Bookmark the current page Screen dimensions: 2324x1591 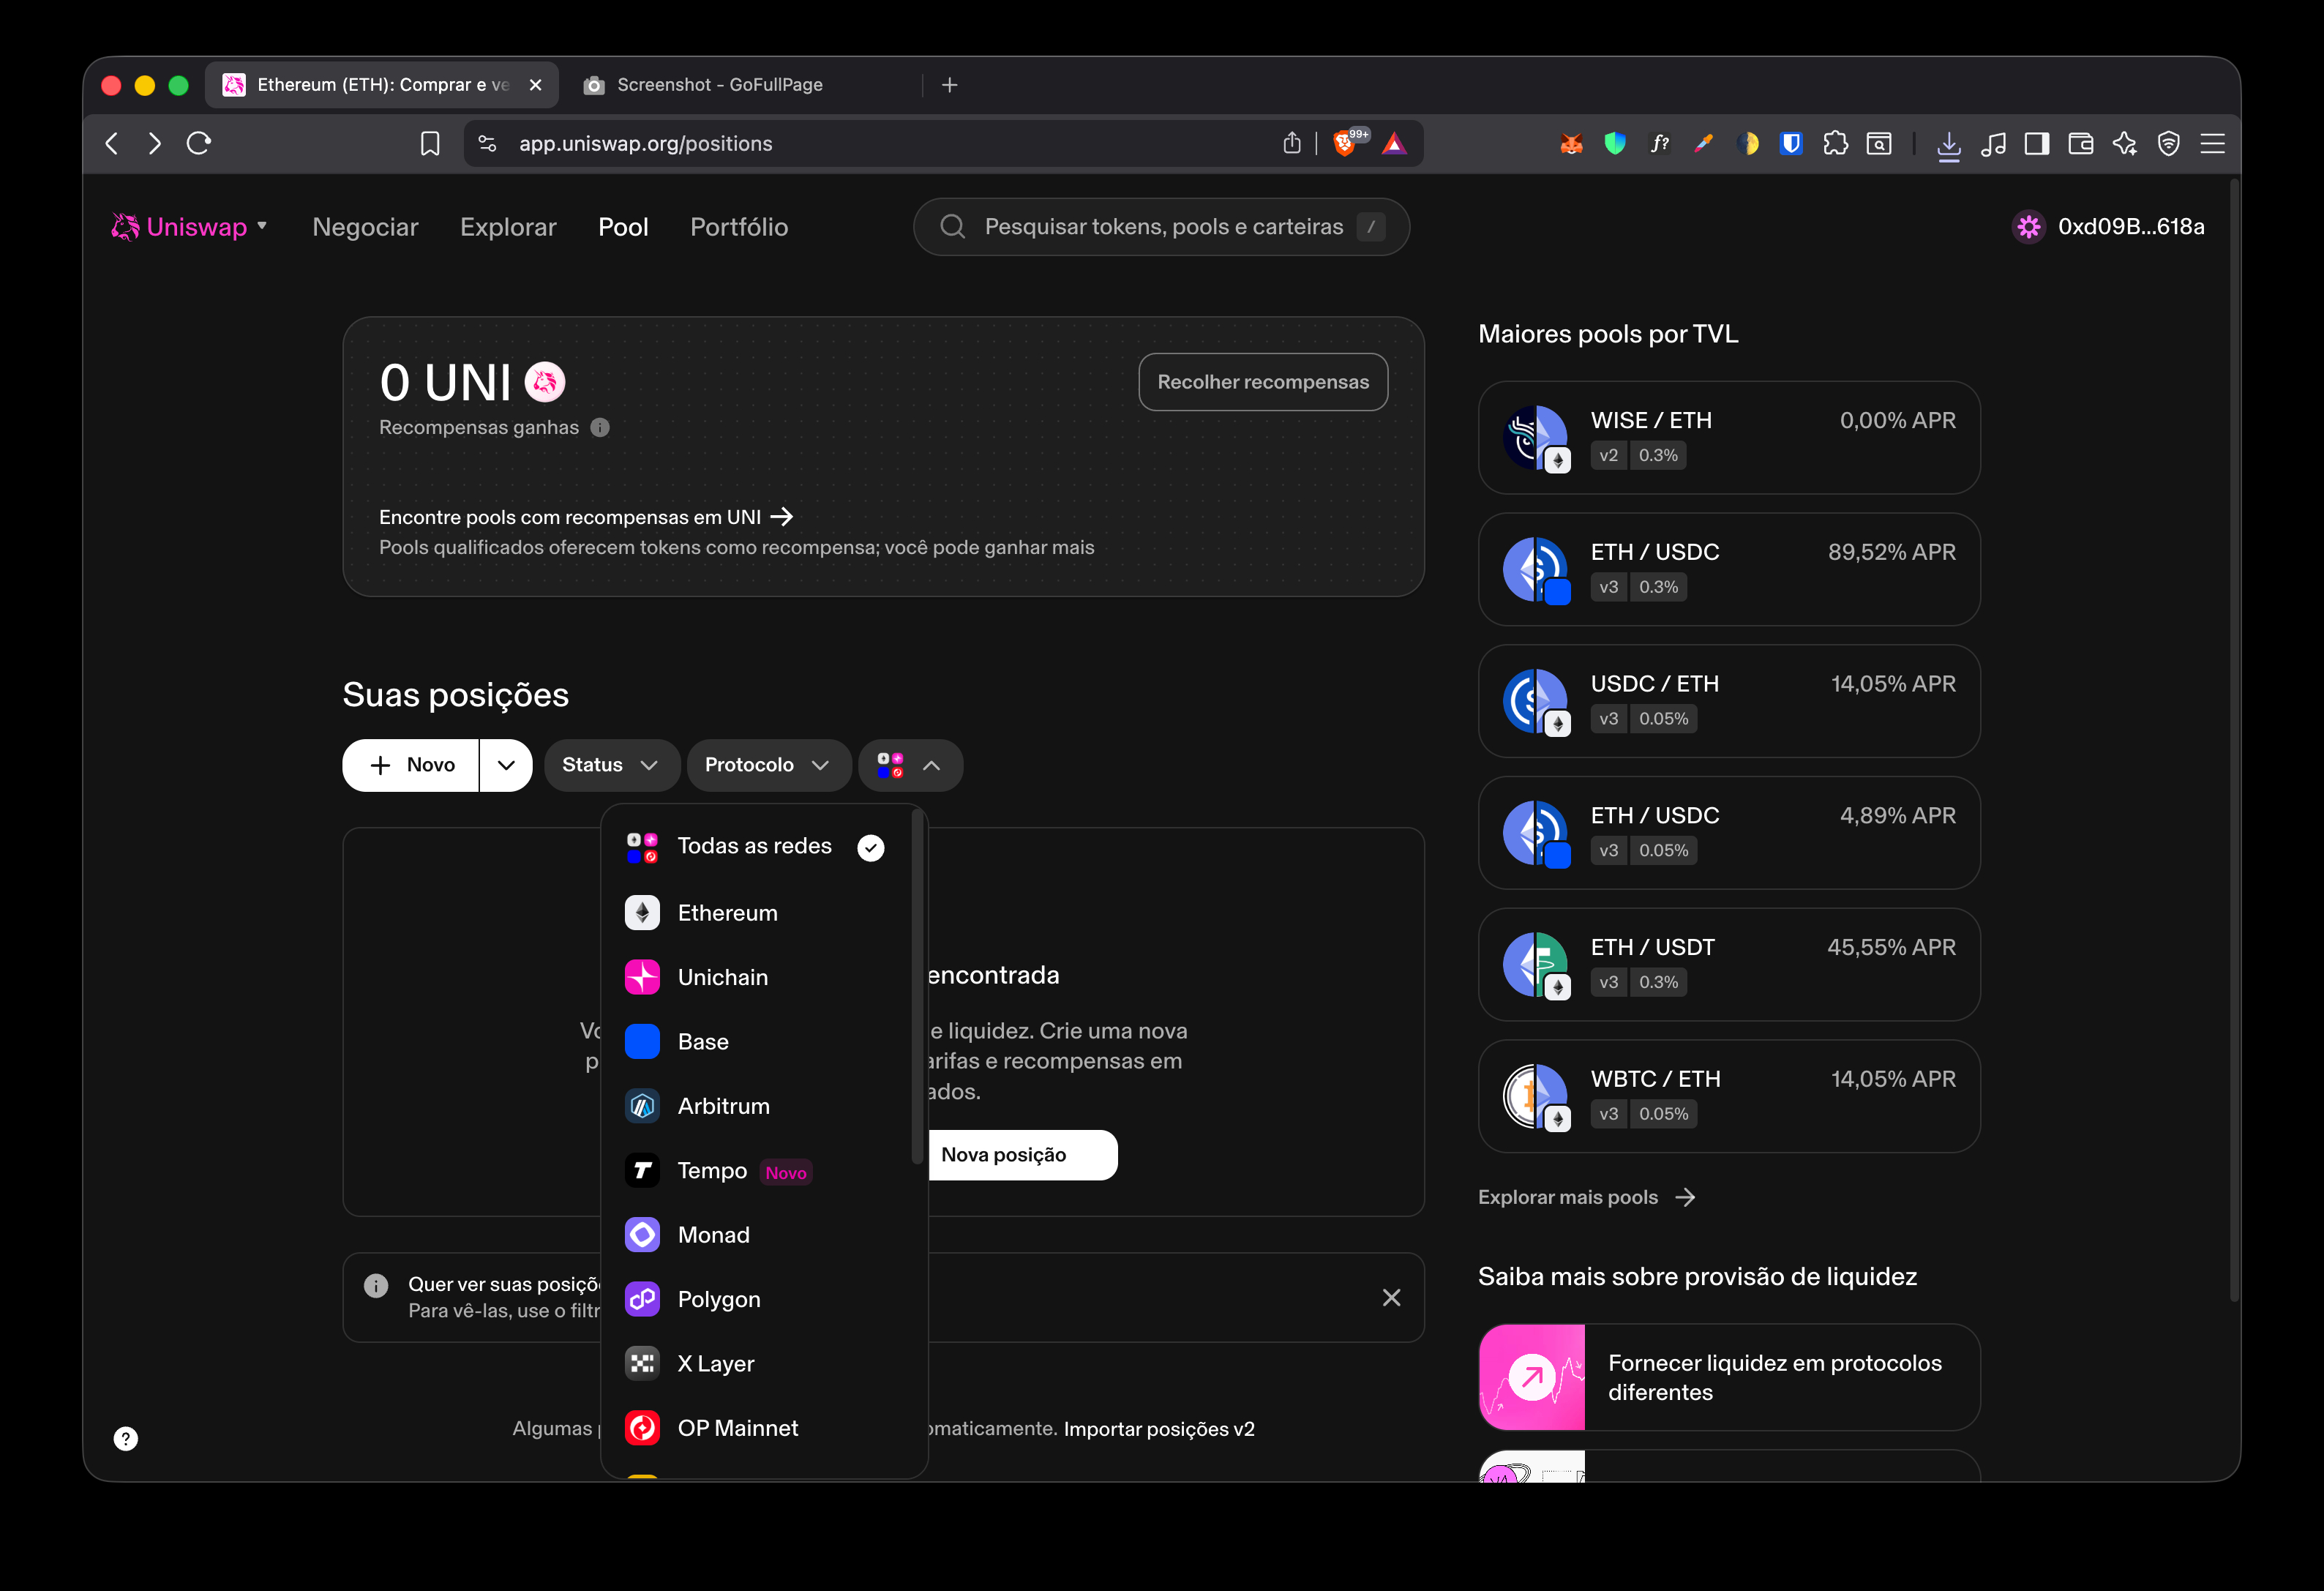coord(430,144)
